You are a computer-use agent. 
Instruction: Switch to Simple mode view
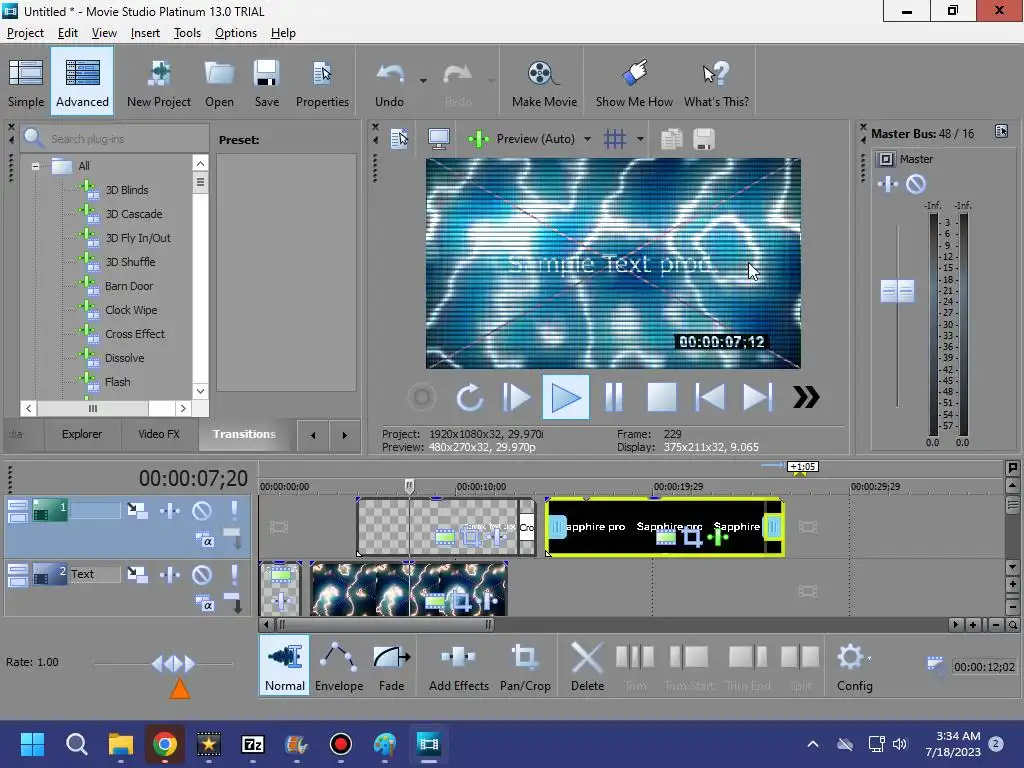(26, 82)
